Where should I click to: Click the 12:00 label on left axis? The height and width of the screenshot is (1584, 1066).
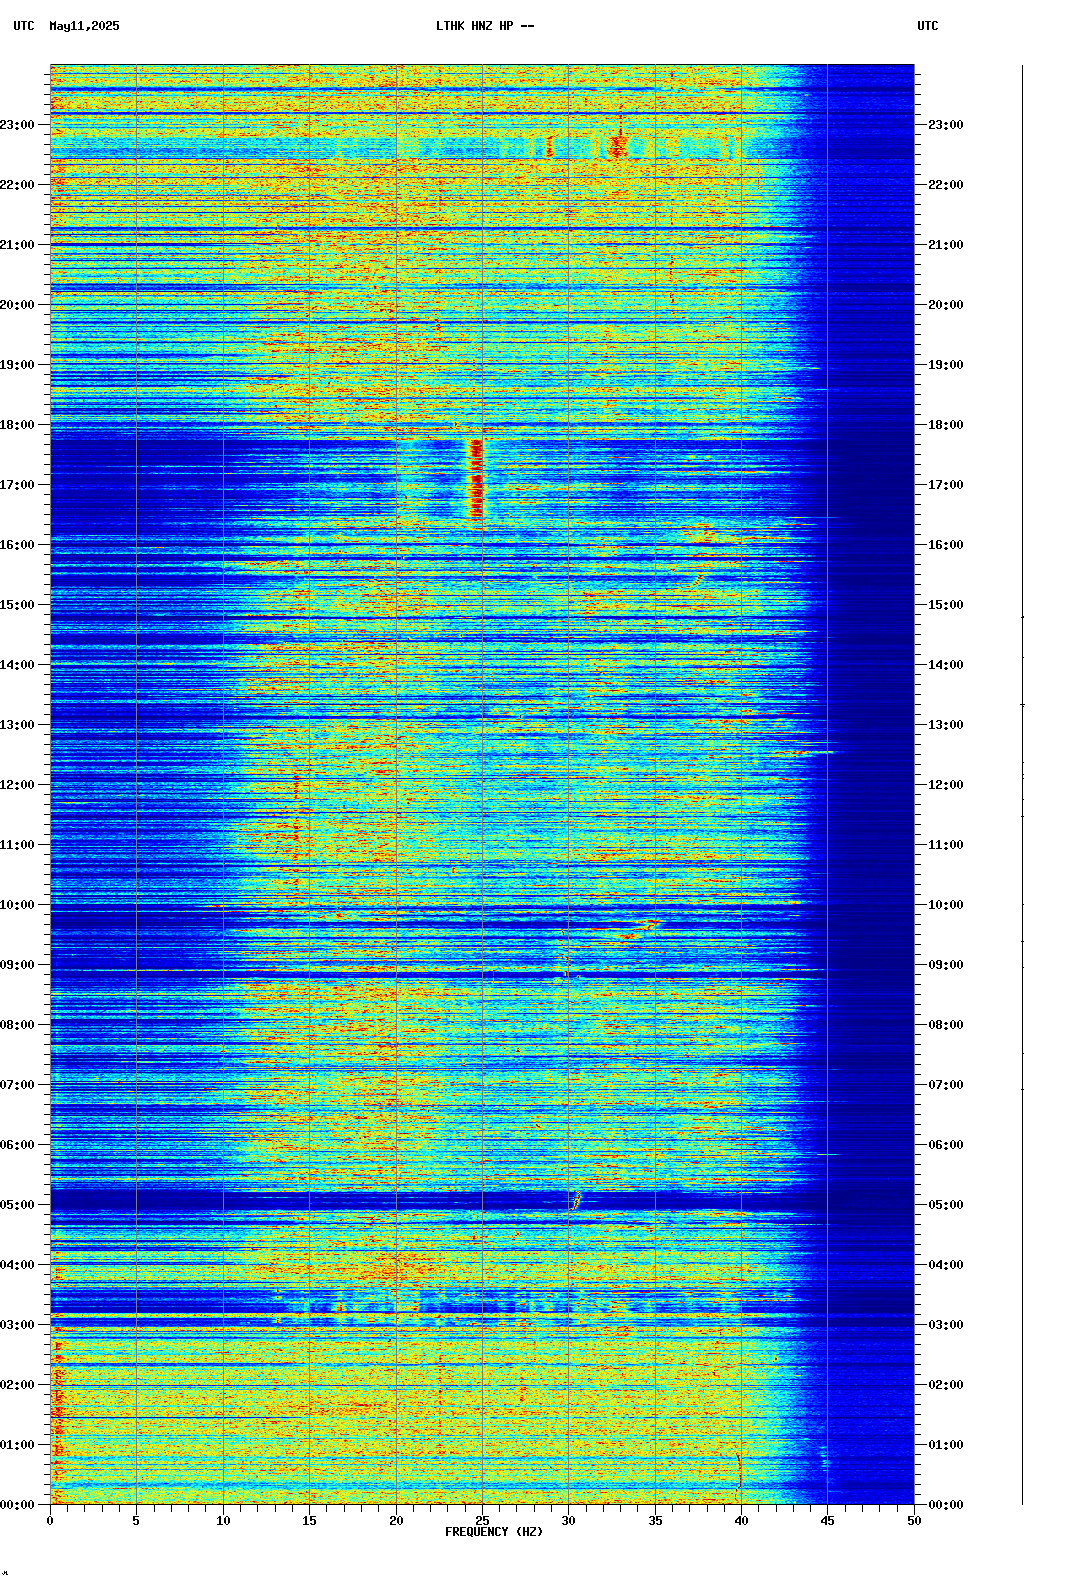click(x=17, y=785)
